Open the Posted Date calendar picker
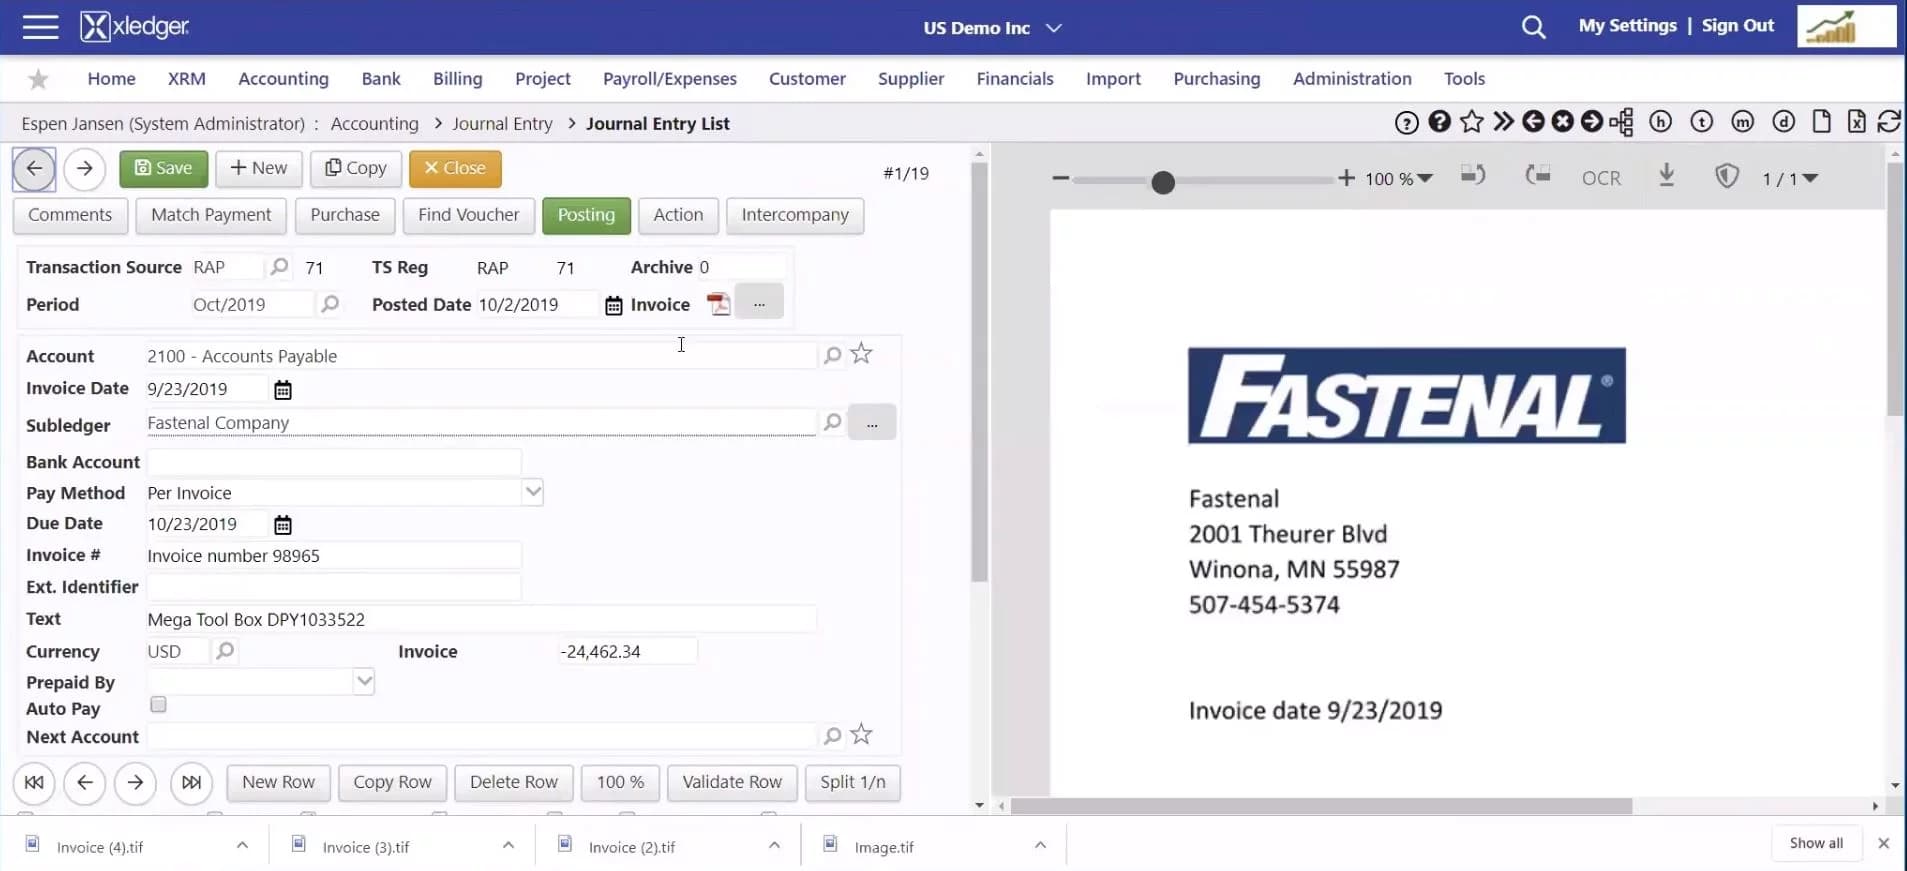 coord(614,306)
